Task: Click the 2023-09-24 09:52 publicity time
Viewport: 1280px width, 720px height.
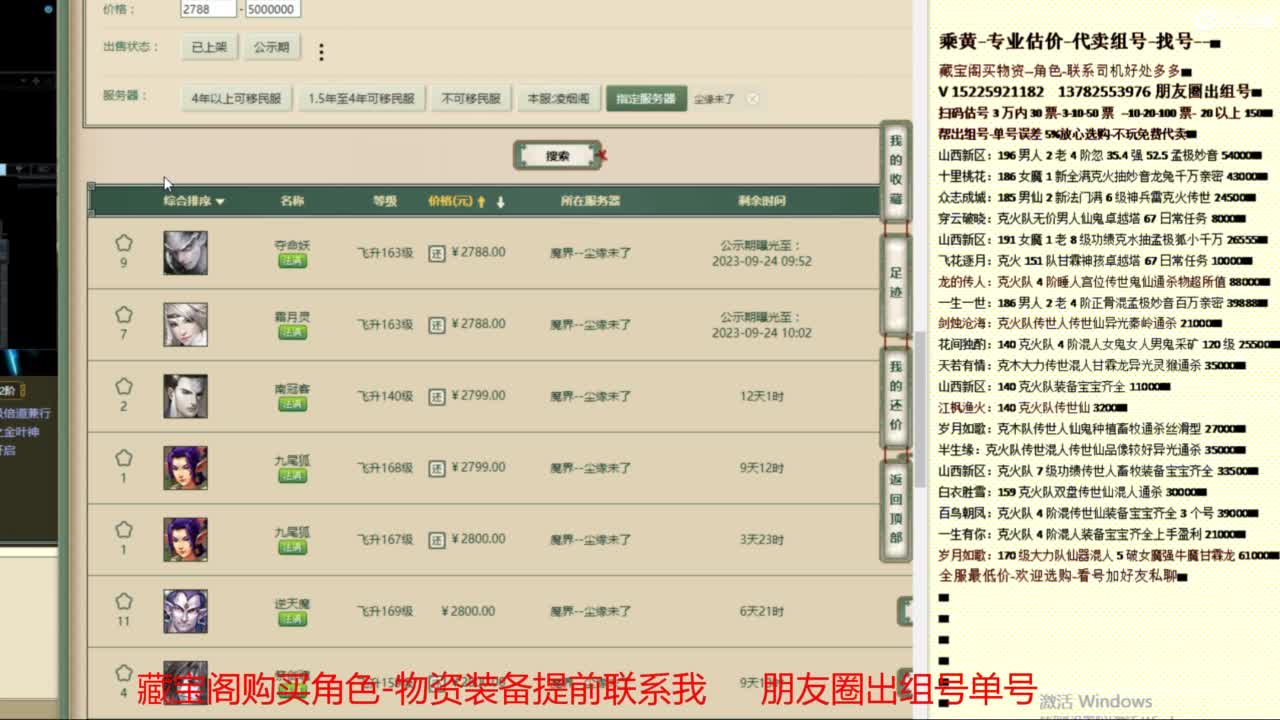Action: [x=762, y=261]
